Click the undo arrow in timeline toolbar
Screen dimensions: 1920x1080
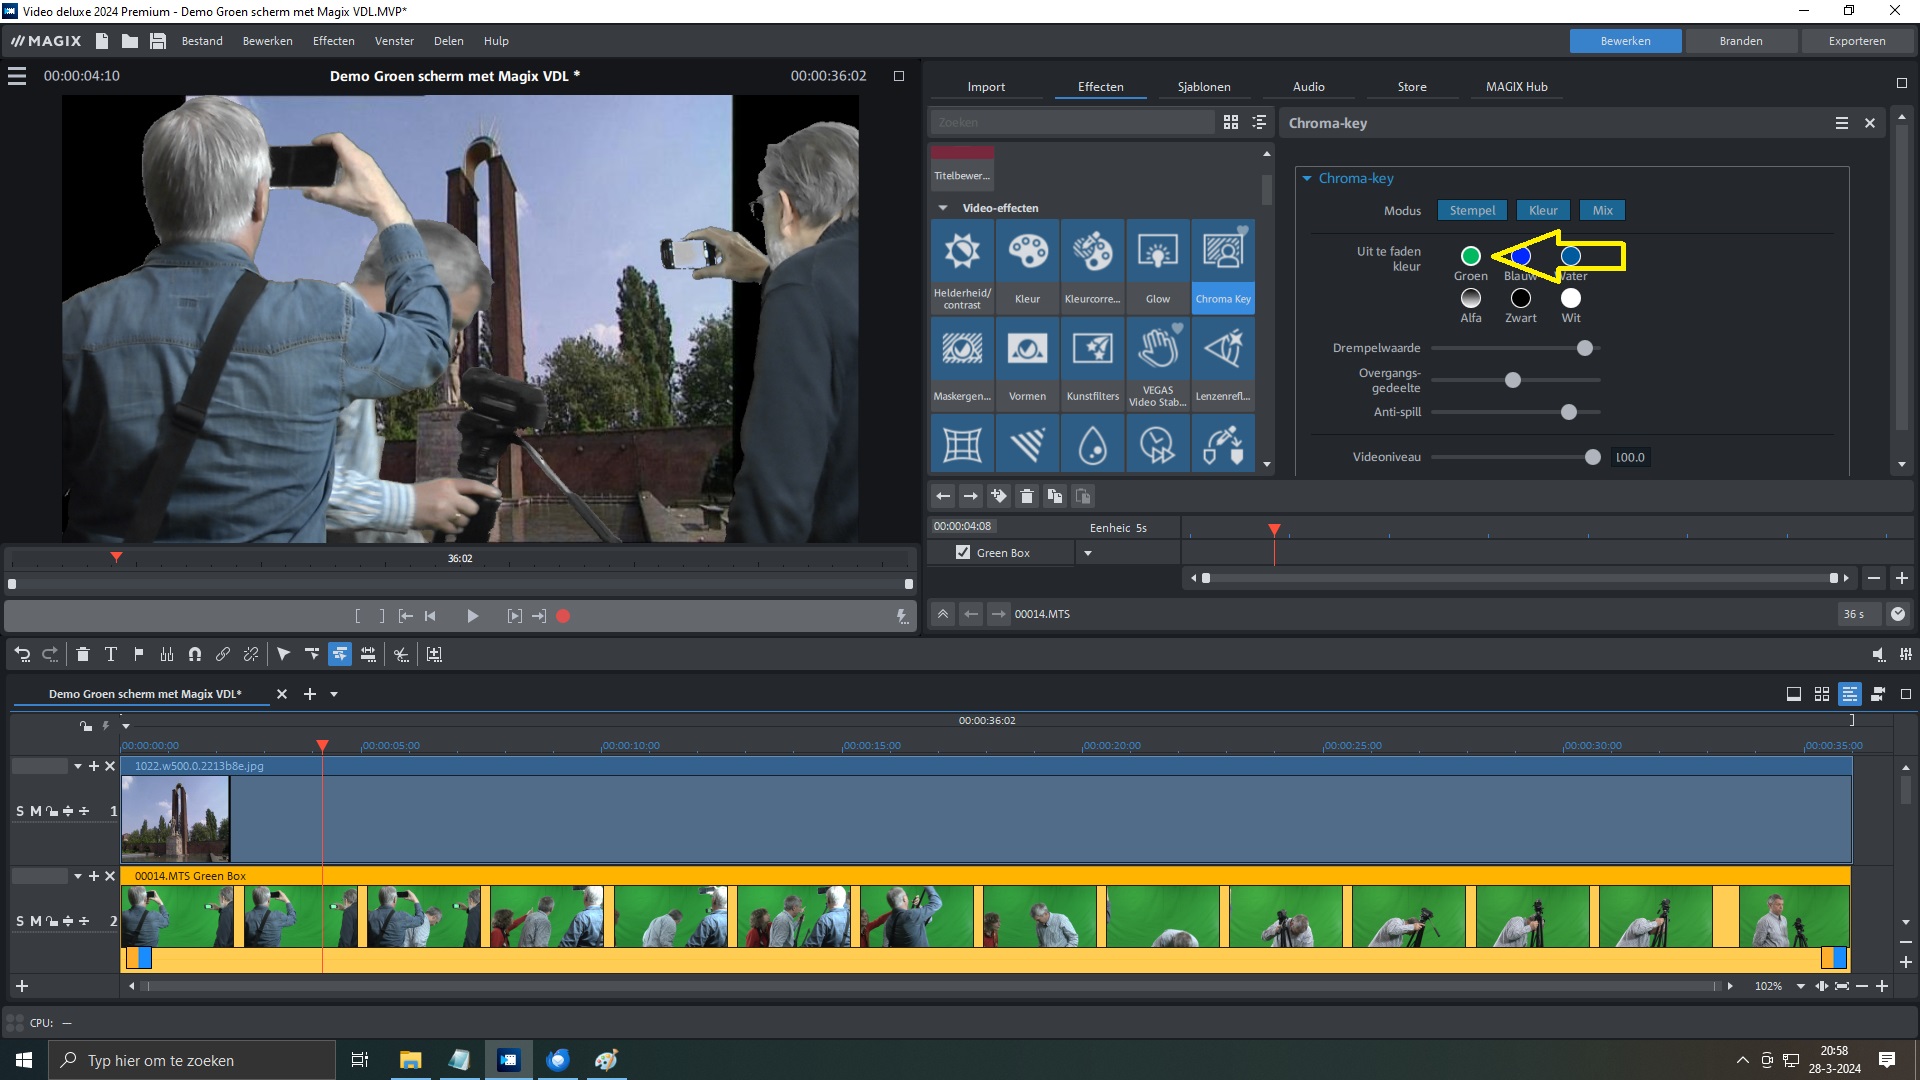(22, 654)
